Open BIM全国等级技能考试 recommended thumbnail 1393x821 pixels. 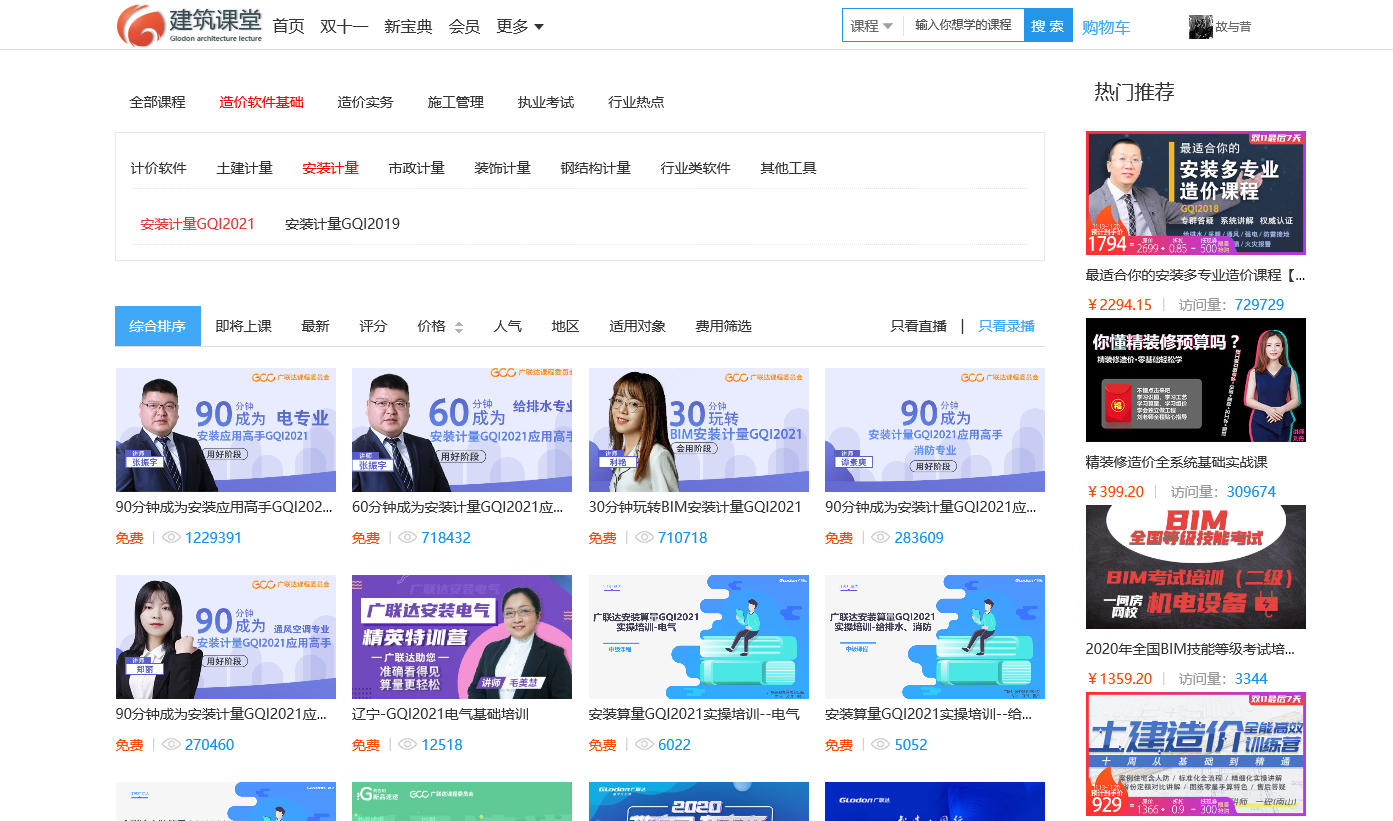point(1196,567)
